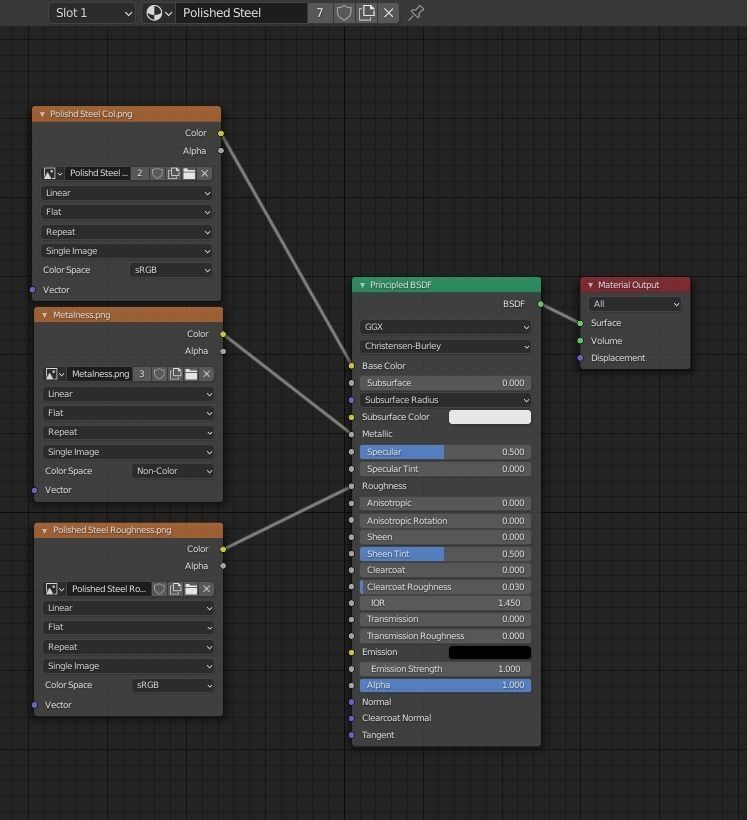Image resolution: width=747 pixels, height=820 pixels.
Task: Open image folder icon in Metalness.png node
Action: click(191, 374)
